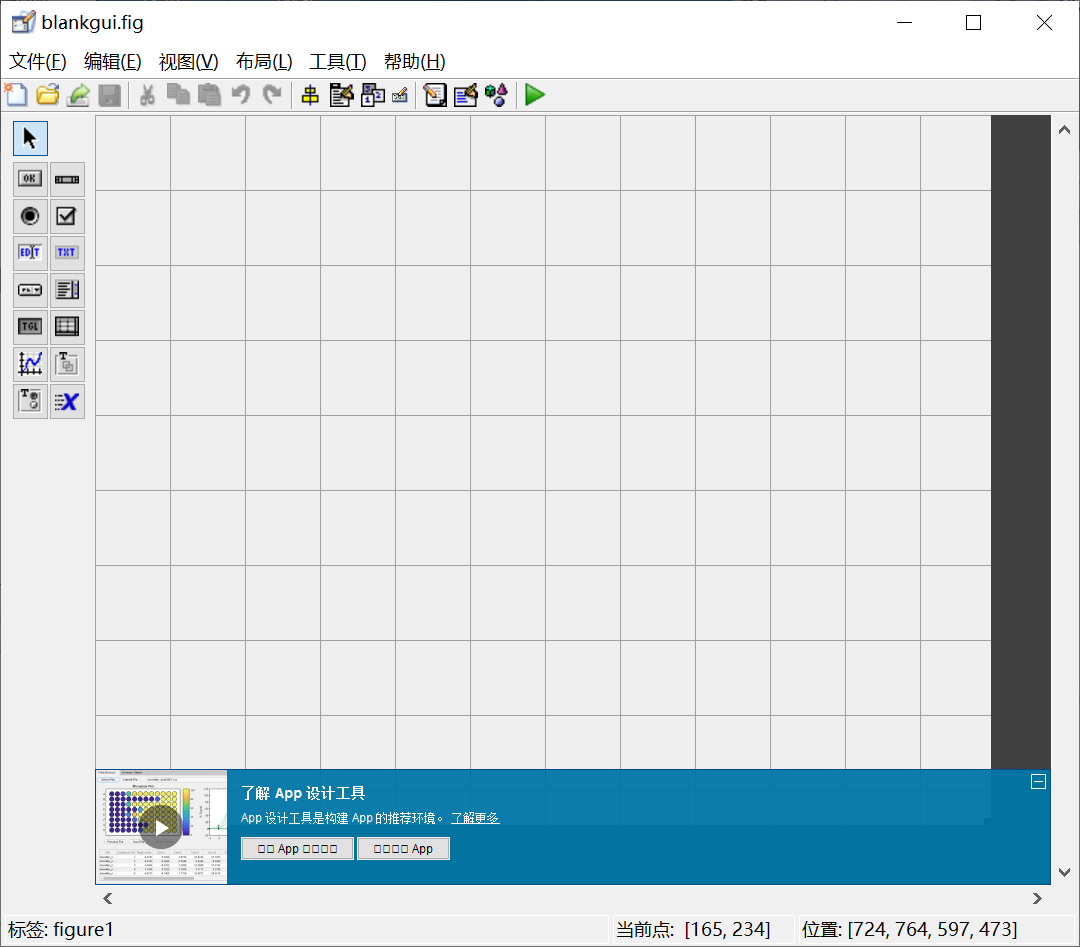Run the figure with the green arrow
This screenshot has height=947, width=1080.
point(534,94)
